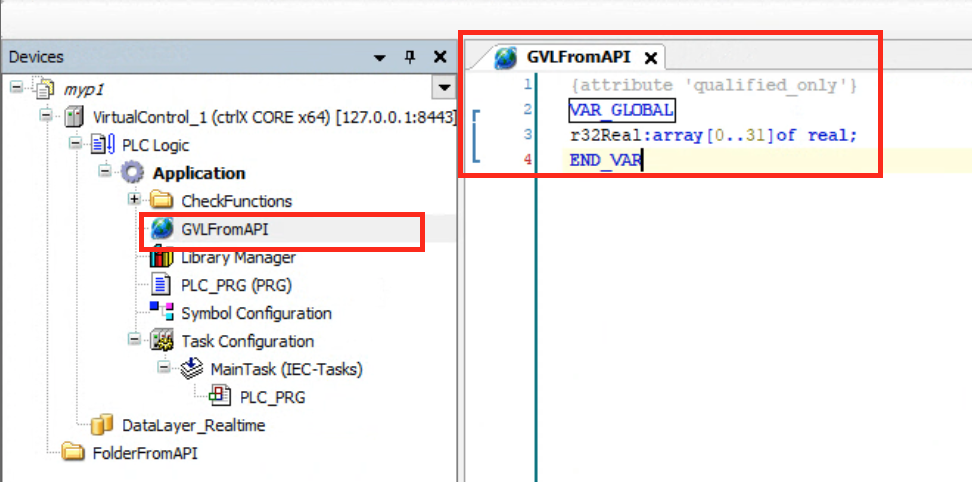Viewport: 972px width, 482px height.
Task: Click the MainTask (IEC-Tasks) icon
Action: coord(191,369)
